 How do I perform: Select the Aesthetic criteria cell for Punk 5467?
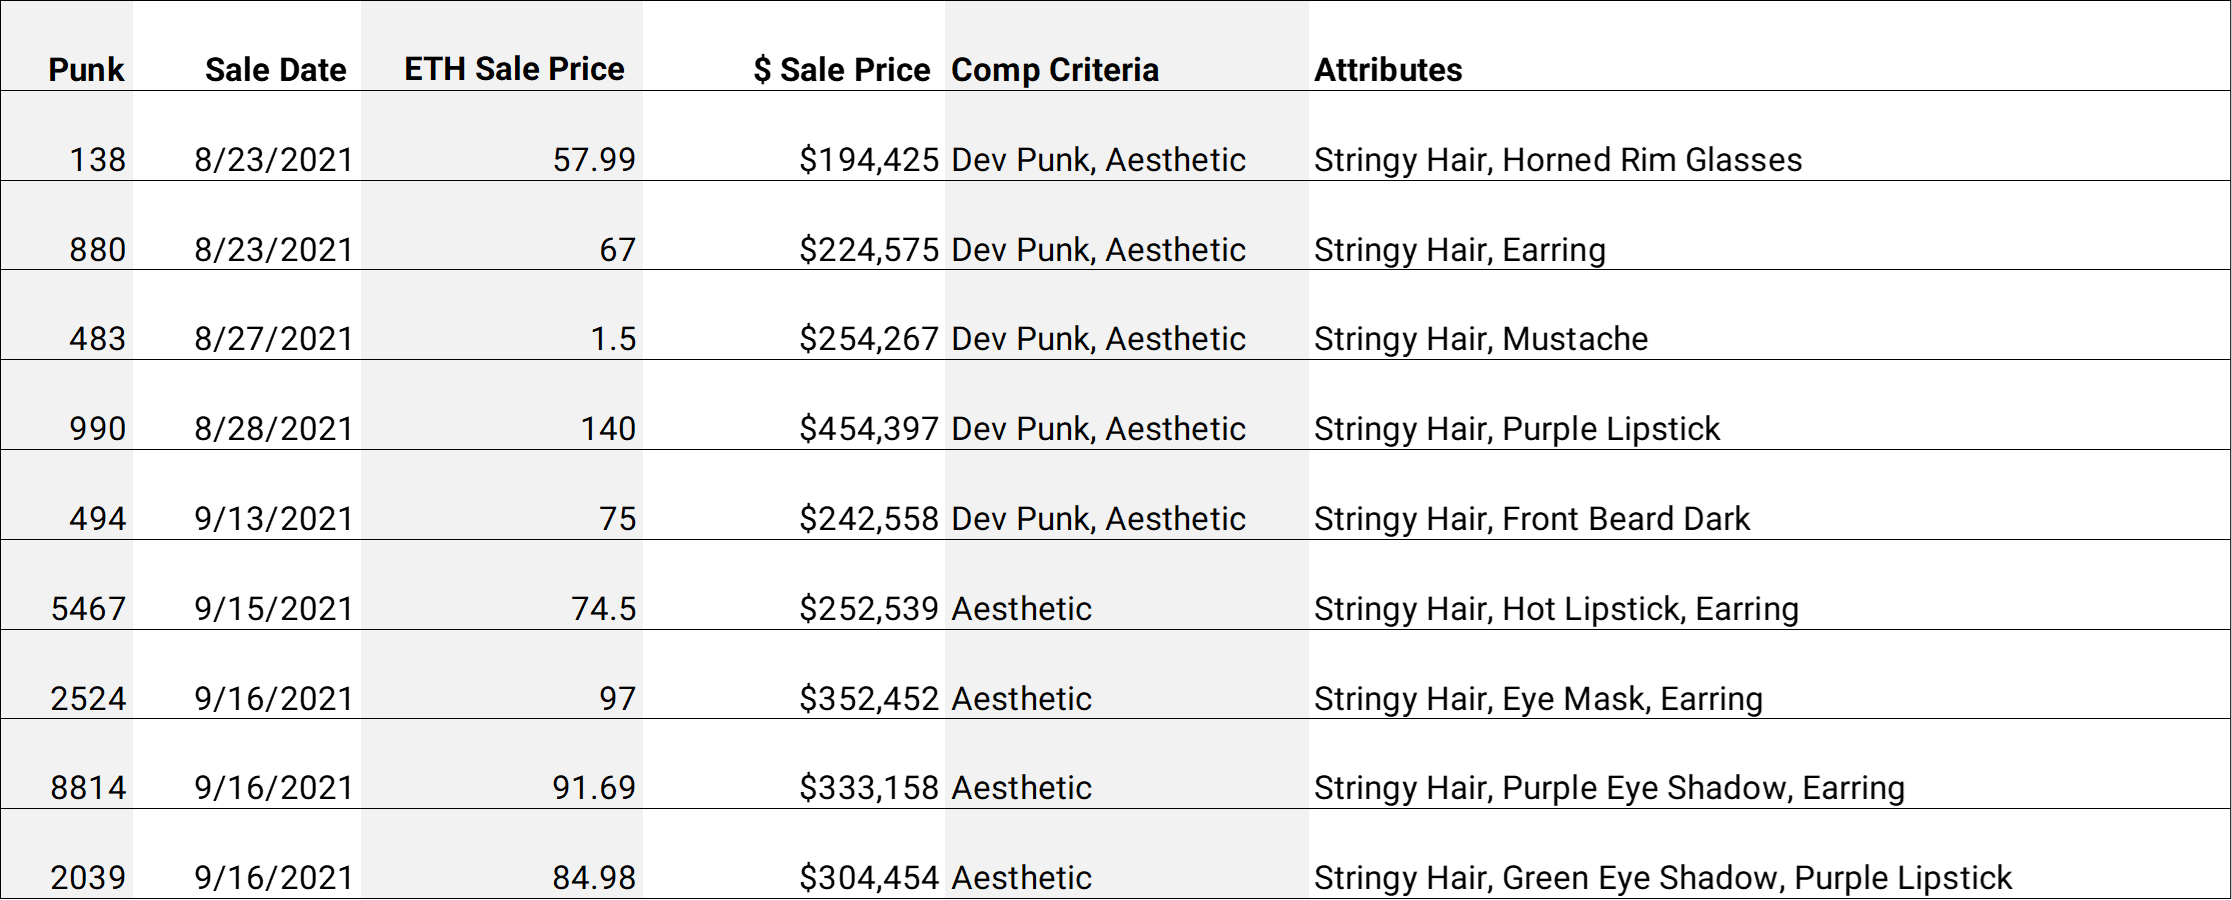click(1126, 585)
